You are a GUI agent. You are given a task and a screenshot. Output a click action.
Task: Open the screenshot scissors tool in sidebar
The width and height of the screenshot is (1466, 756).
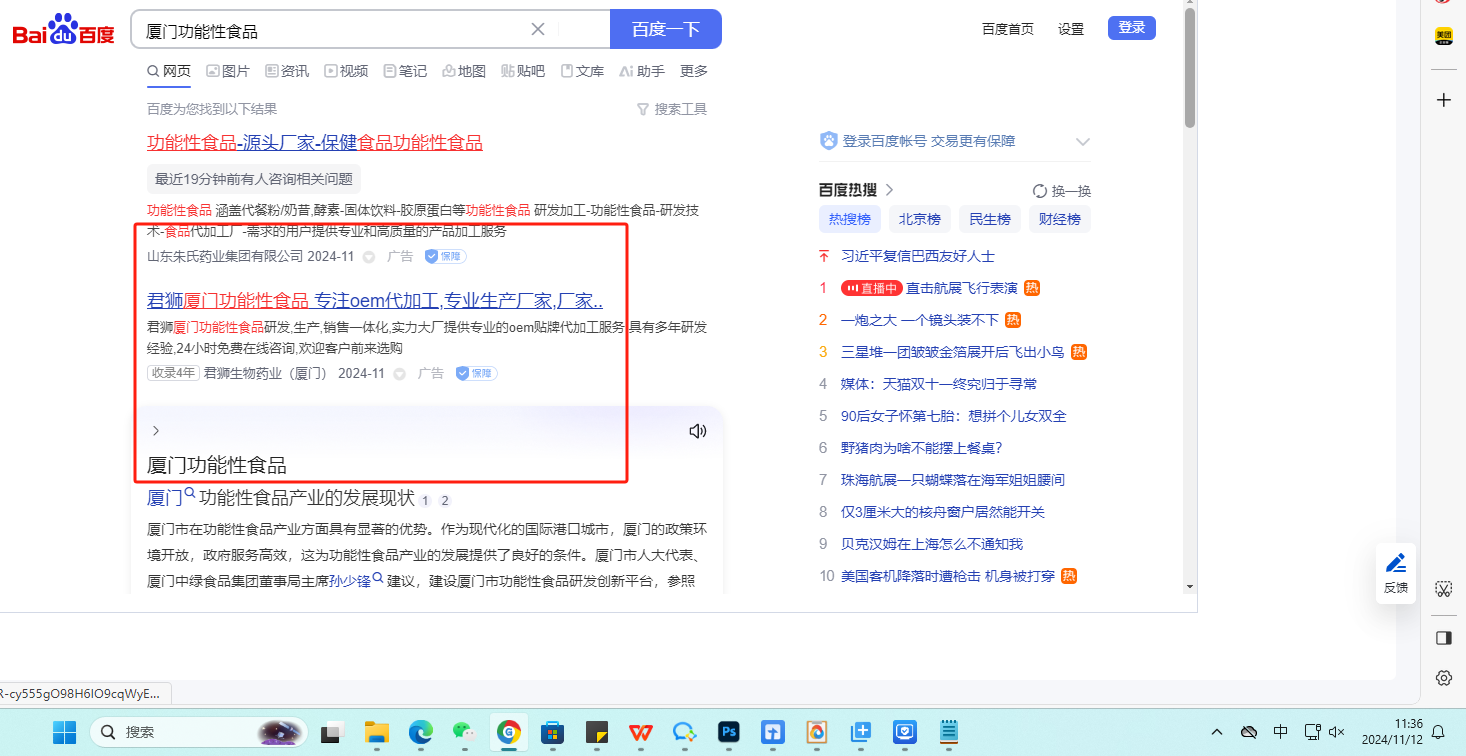(x=1443, y=588)
